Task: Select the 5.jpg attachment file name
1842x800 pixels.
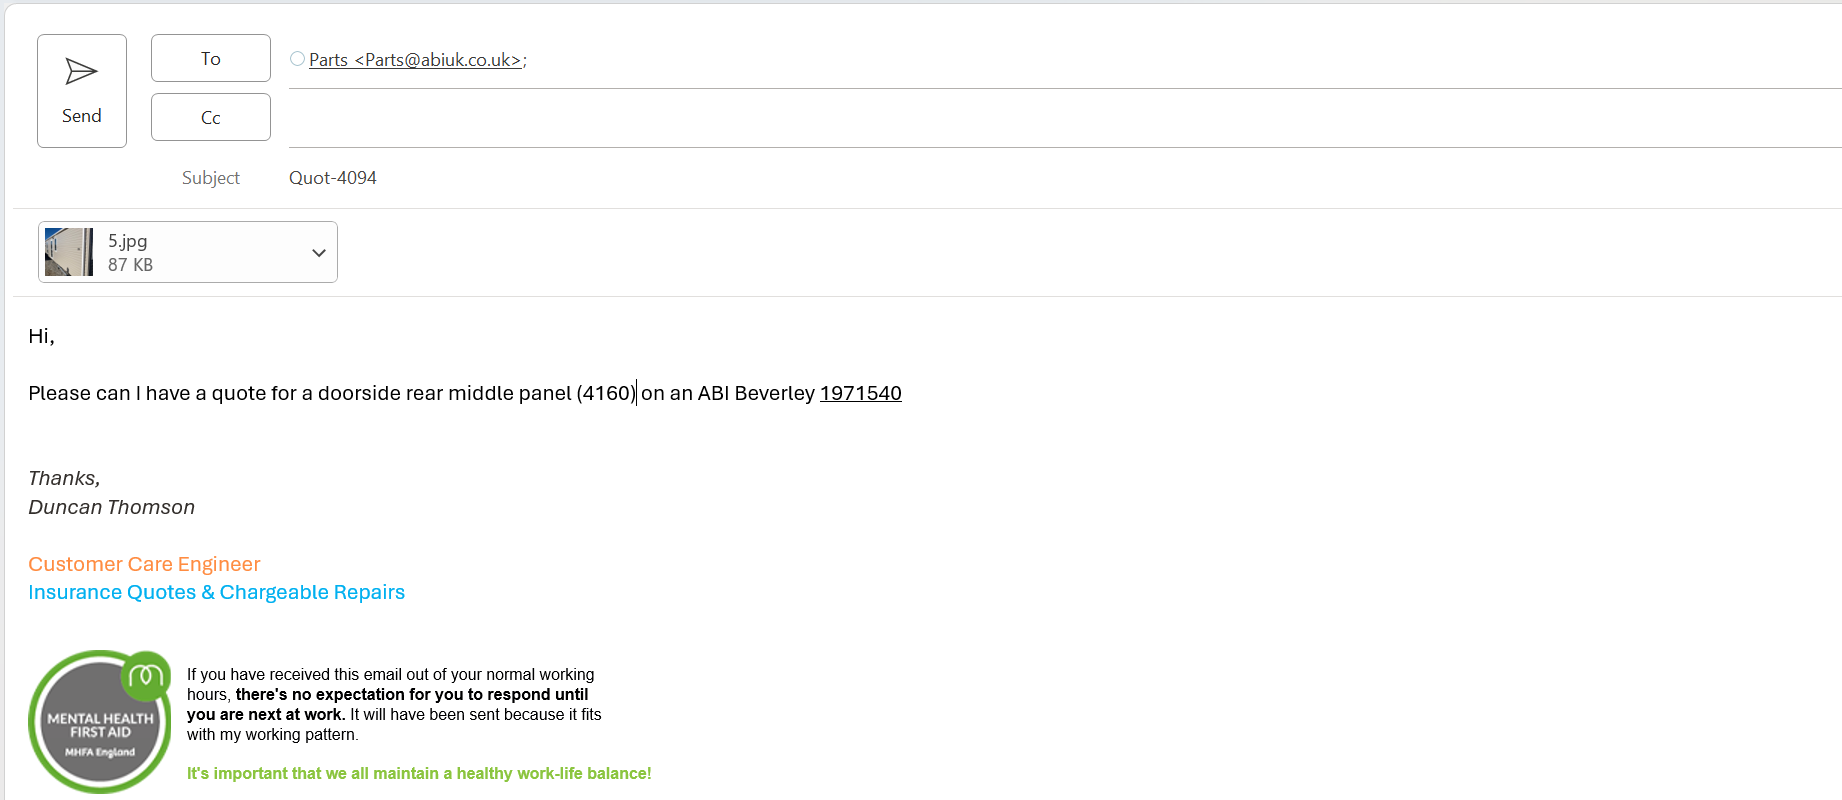Action: click(x=128, y=241)
